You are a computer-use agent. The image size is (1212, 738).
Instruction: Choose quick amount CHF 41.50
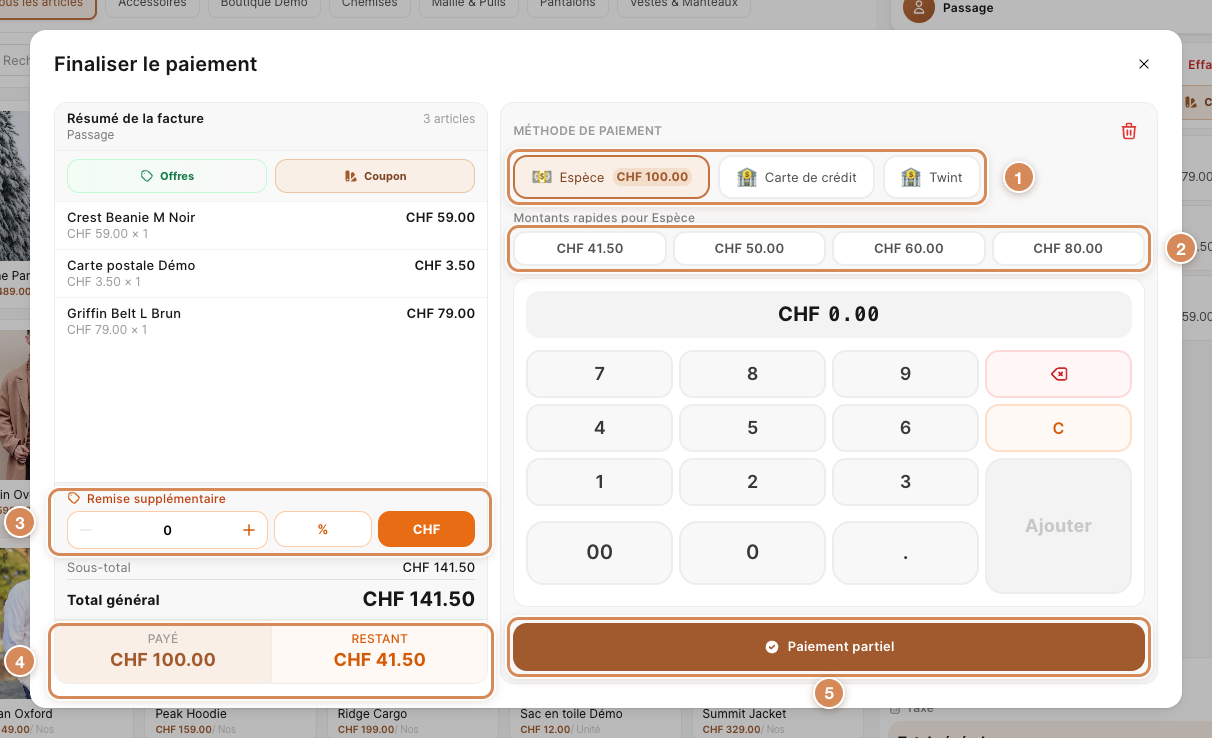(x=590, y=248)
